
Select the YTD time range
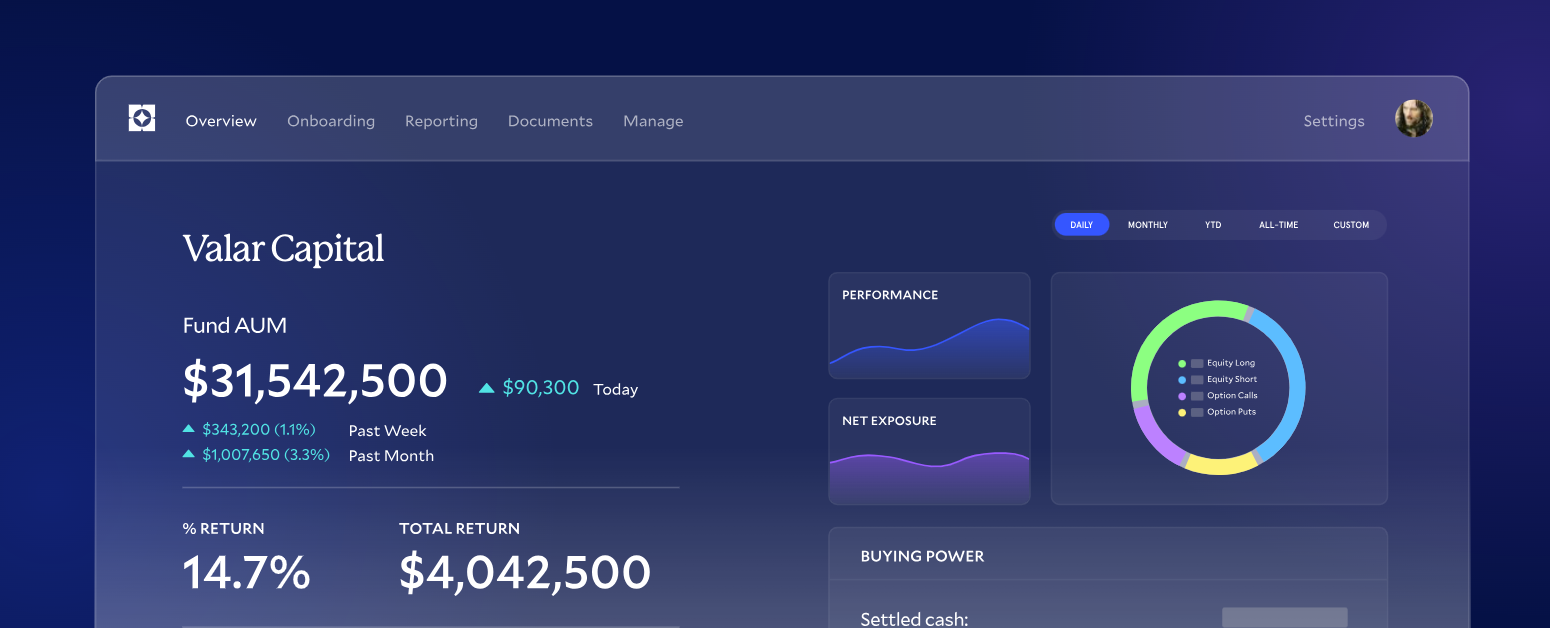coord(1213,224)
